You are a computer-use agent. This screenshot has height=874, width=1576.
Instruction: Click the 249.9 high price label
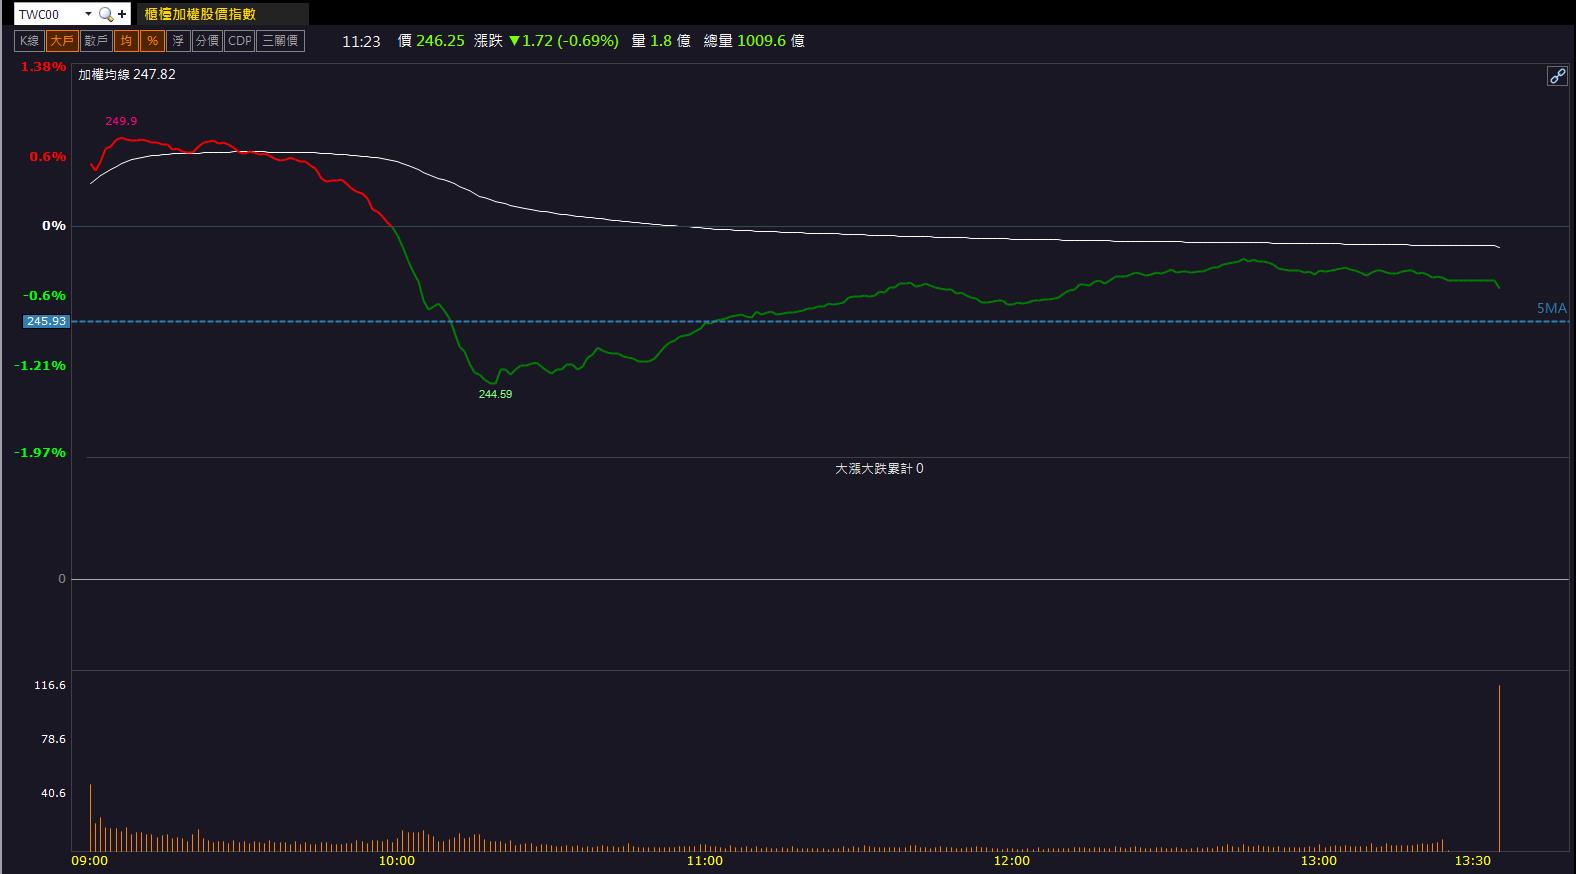[121, 121]
